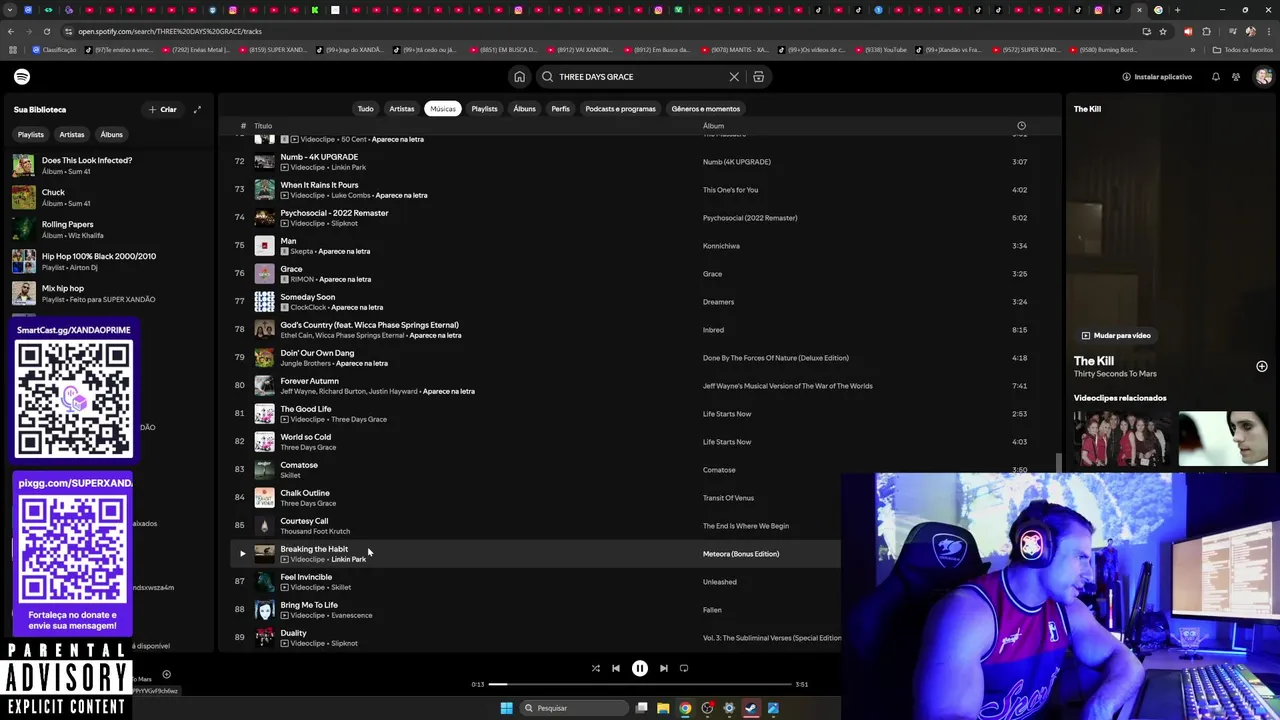The height and width of the screenshot is (720, 1280).
Task: Open OBS Studio from the taskbar
Action: tap(707, 708)
